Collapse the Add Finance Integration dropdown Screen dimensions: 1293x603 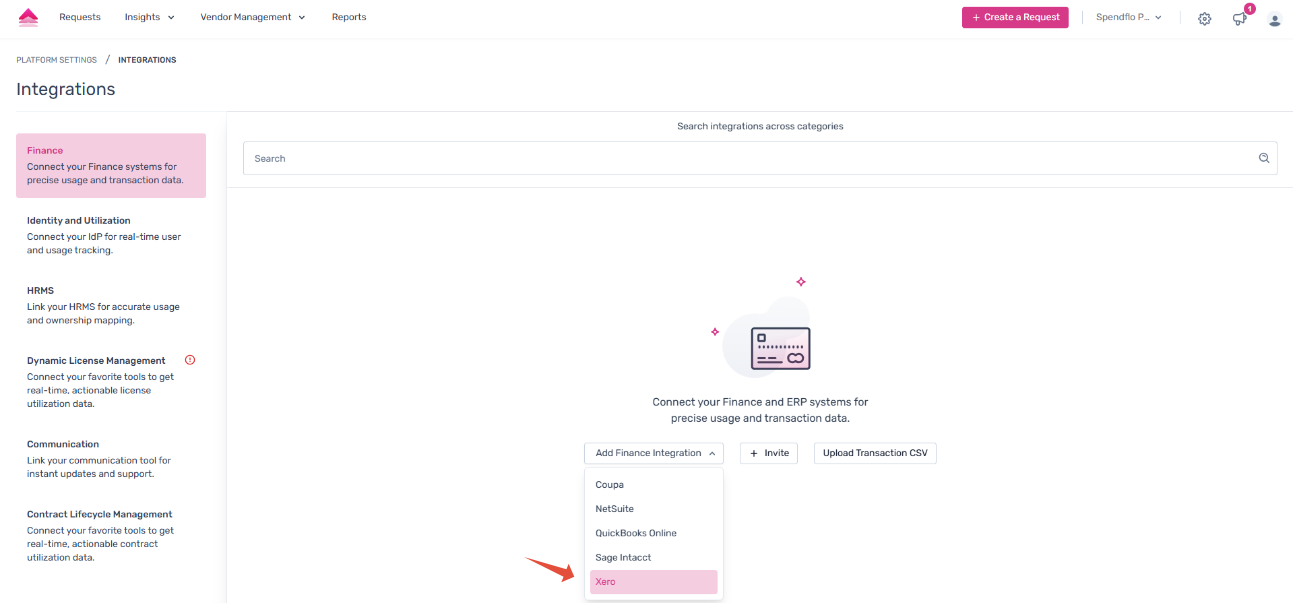coord(654,453)
